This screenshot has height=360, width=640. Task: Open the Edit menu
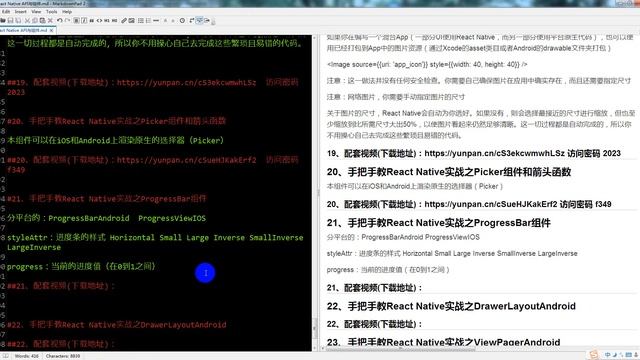(x=6, y=12)
